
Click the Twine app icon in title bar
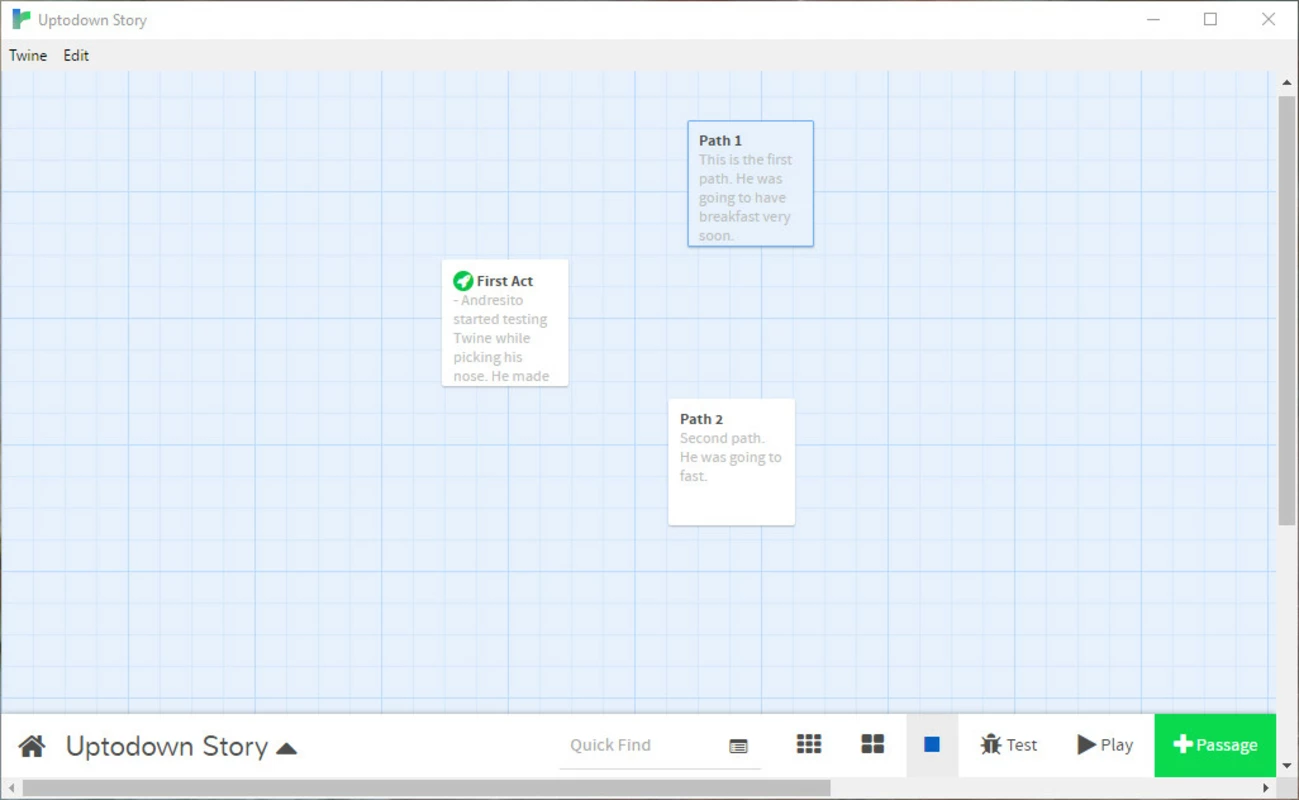coord(20,20)
